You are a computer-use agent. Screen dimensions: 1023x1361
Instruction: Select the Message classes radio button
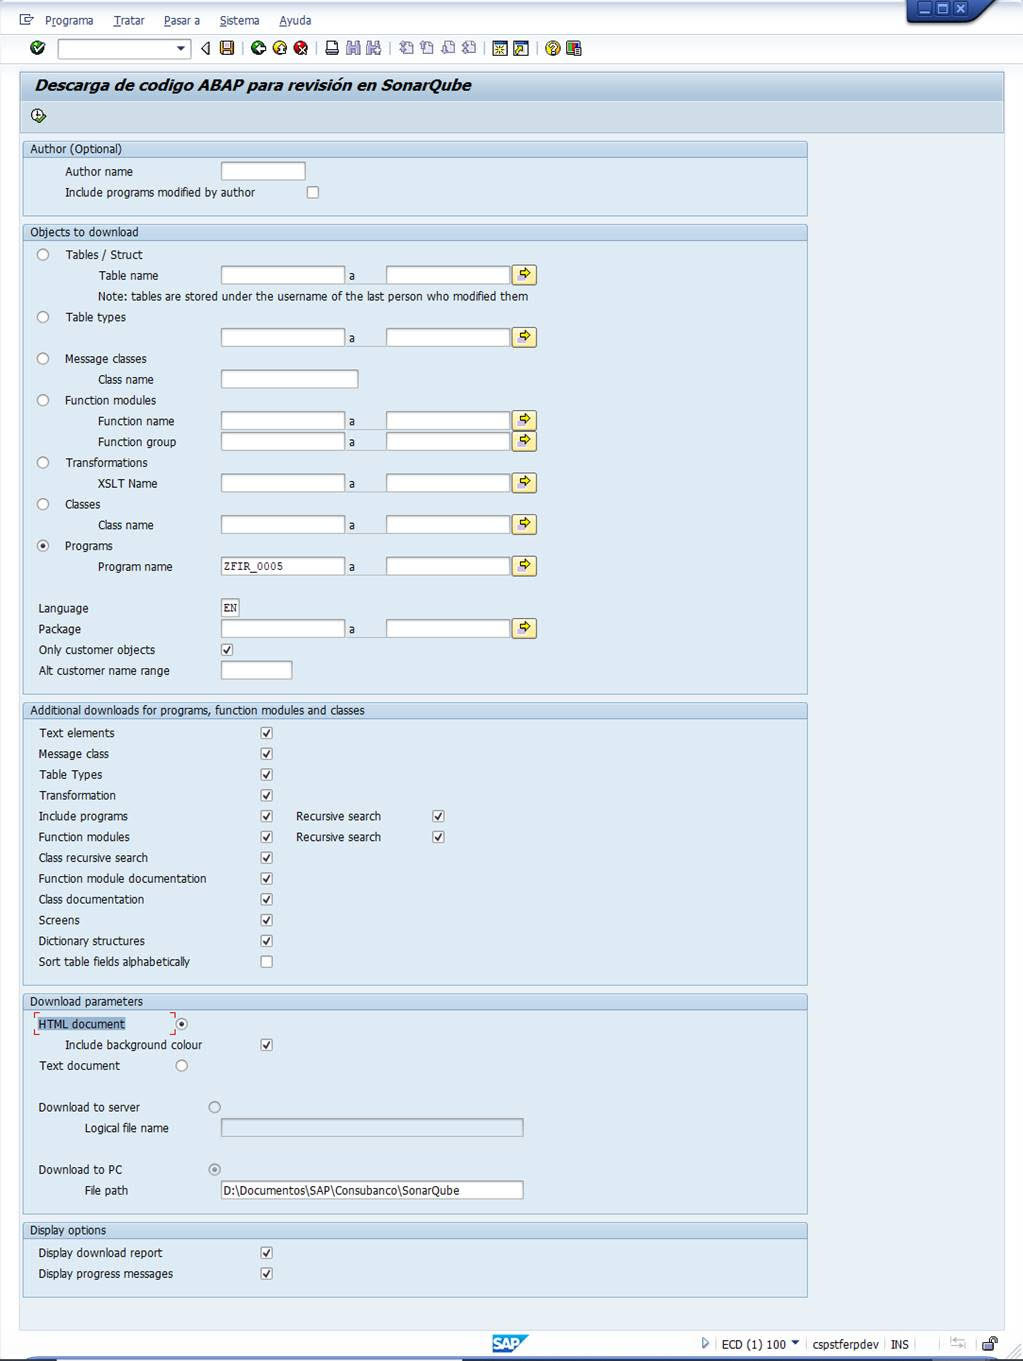click(43, 358)
